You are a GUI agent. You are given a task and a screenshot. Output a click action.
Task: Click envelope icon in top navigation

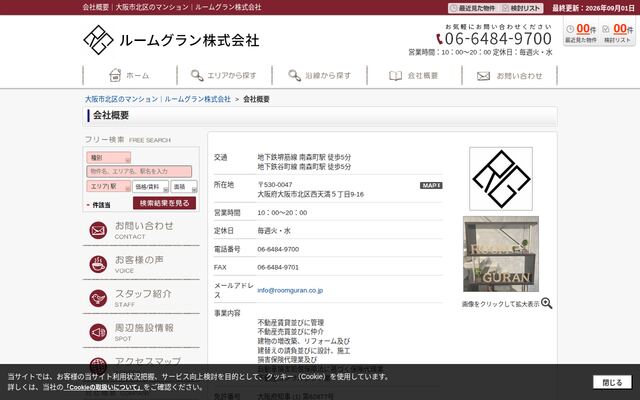coord(483,76)
